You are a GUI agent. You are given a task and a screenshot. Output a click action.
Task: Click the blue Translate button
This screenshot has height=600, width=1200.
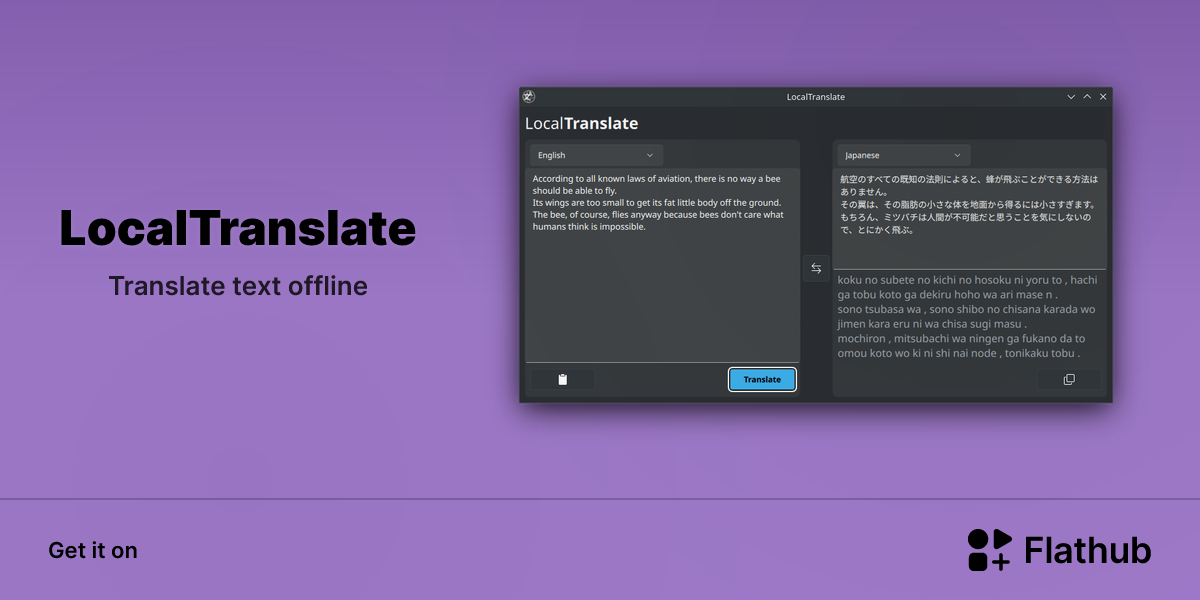762,380
